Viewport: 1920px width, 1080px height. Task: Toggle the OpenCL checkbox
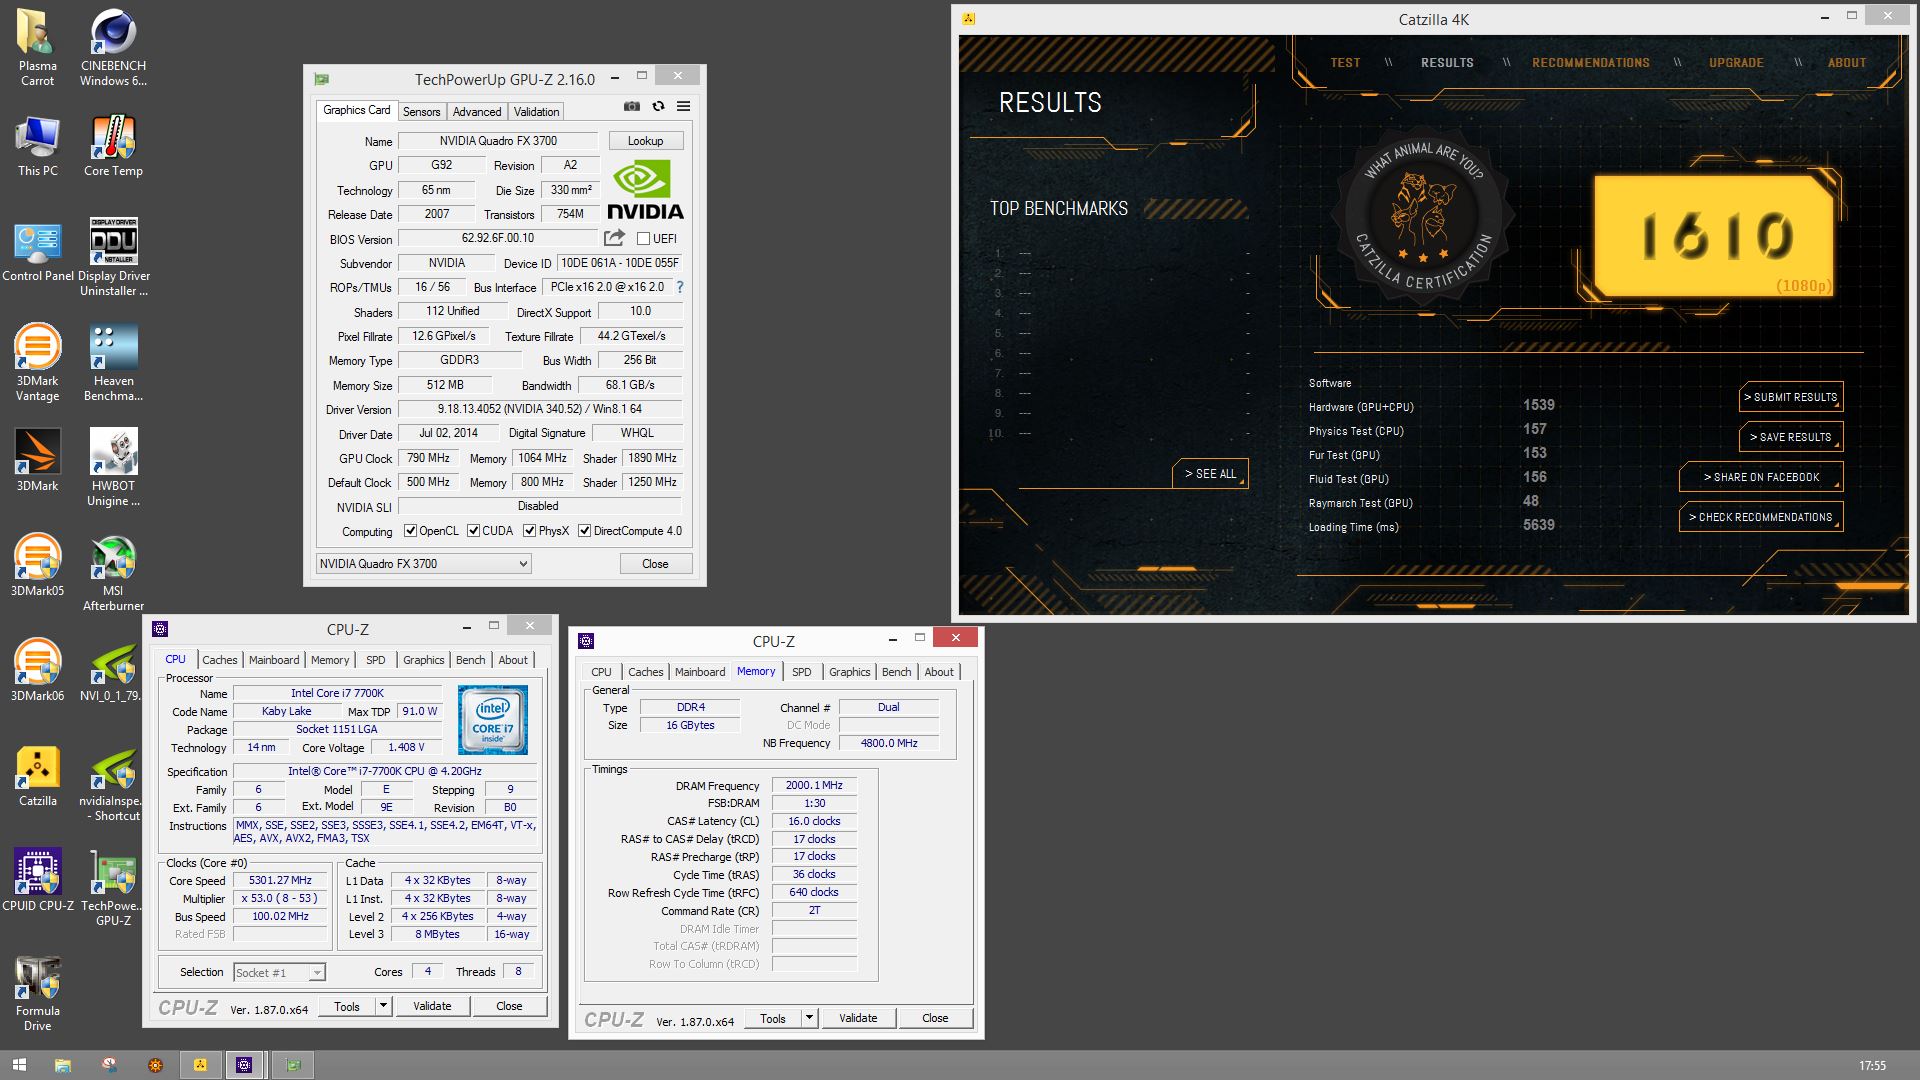(410, 531)
